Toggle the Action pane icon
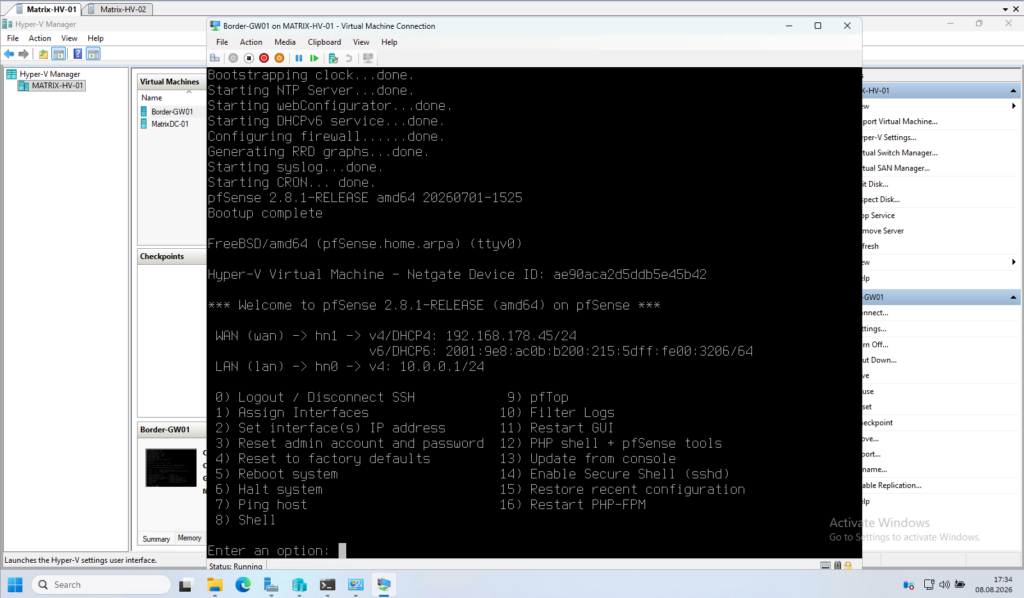The height and width of the screenshot is (598, 1024). pyautogui.click(x=93, y=54)
